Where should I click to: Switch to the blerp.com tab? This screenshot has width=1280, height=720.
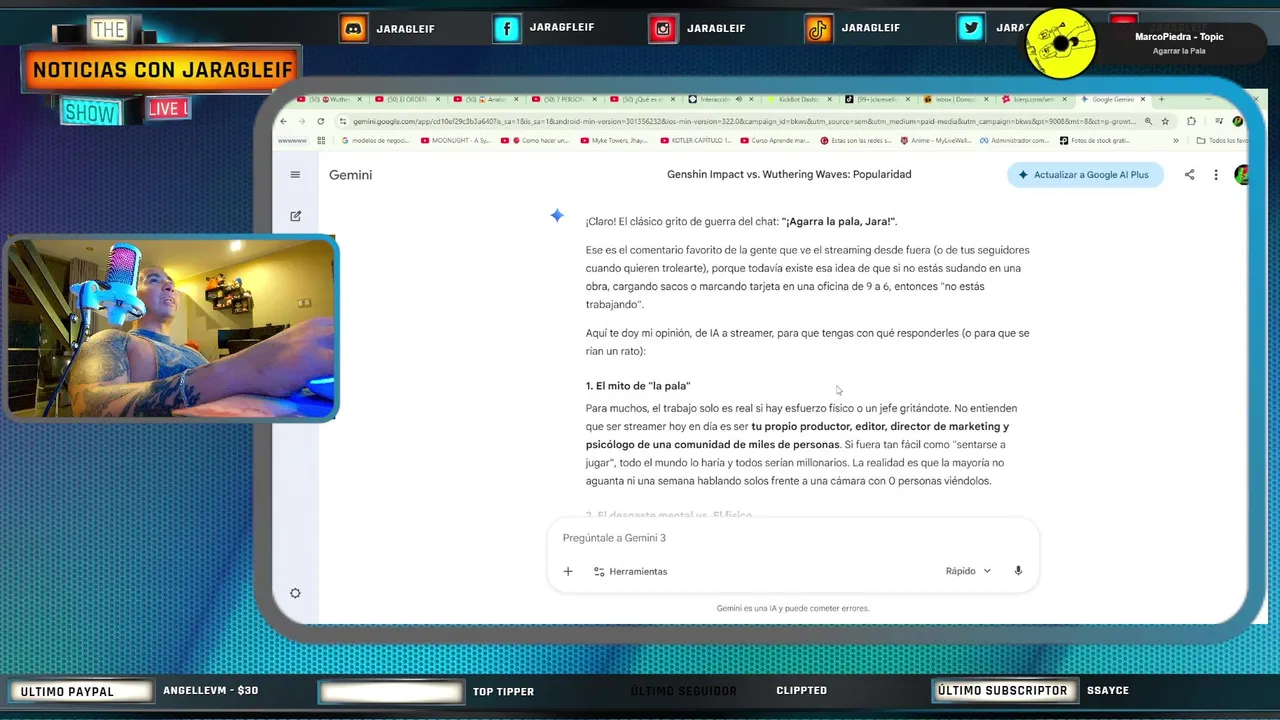(x=1033, y=99)
